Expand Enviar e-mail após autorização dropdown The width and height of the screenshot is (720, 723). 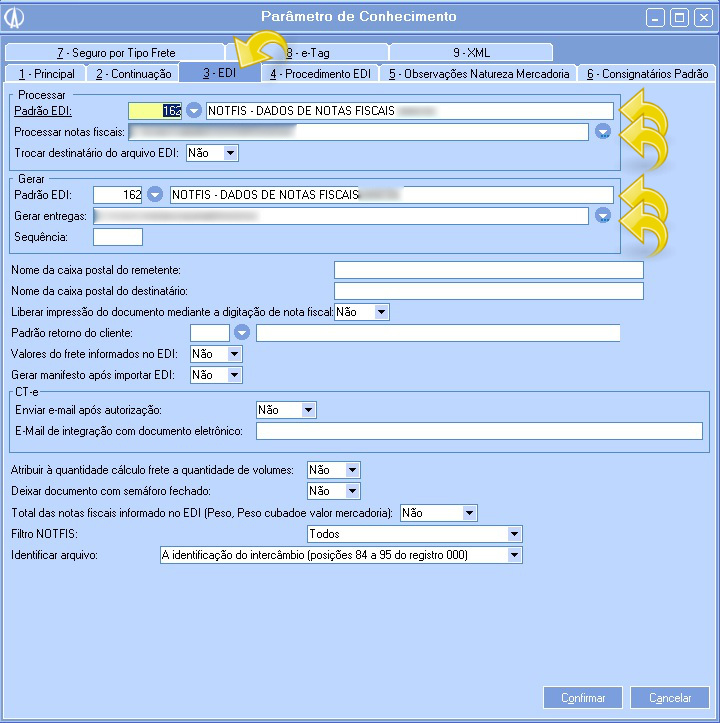(308, 410)
